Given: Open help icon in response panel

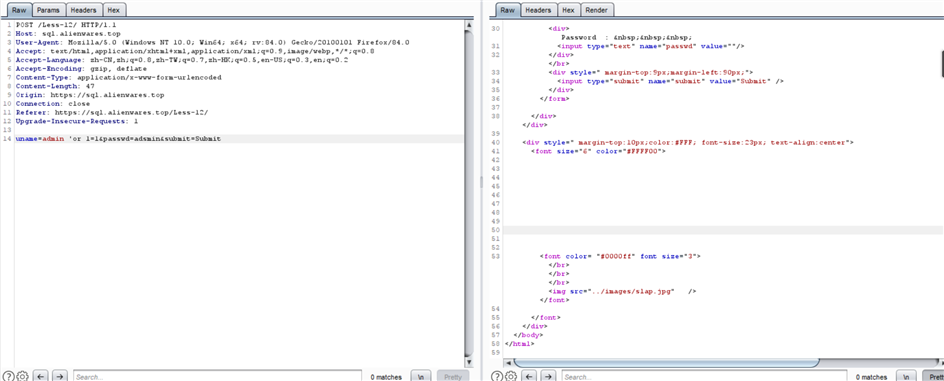Looking at the screenshot, I should [x=497, y=376].
